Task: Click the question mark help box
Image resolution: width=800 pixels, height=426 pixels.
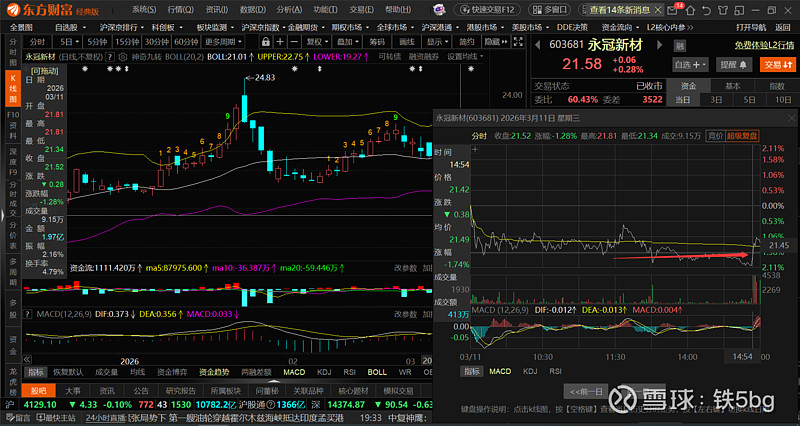Action: 110,57
